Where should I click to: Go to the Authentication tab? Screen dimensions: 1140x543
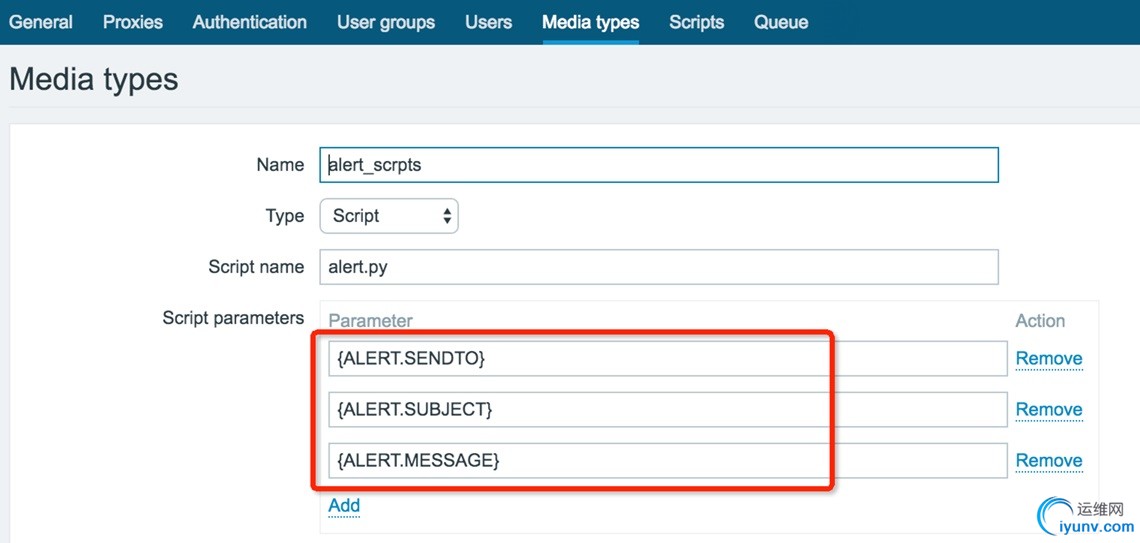250,22
